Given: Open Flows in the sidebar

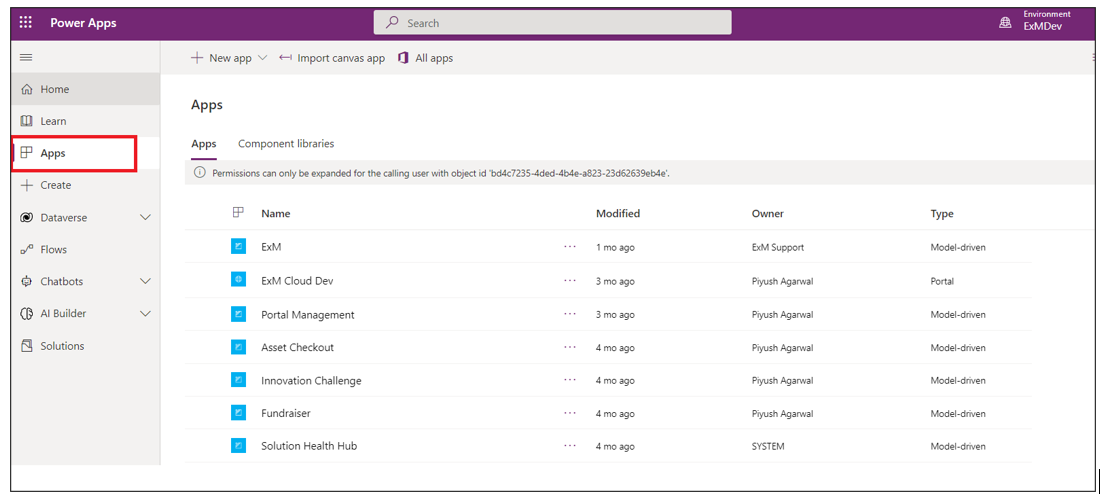Looking at the screenshot, I should click(86, 249).
